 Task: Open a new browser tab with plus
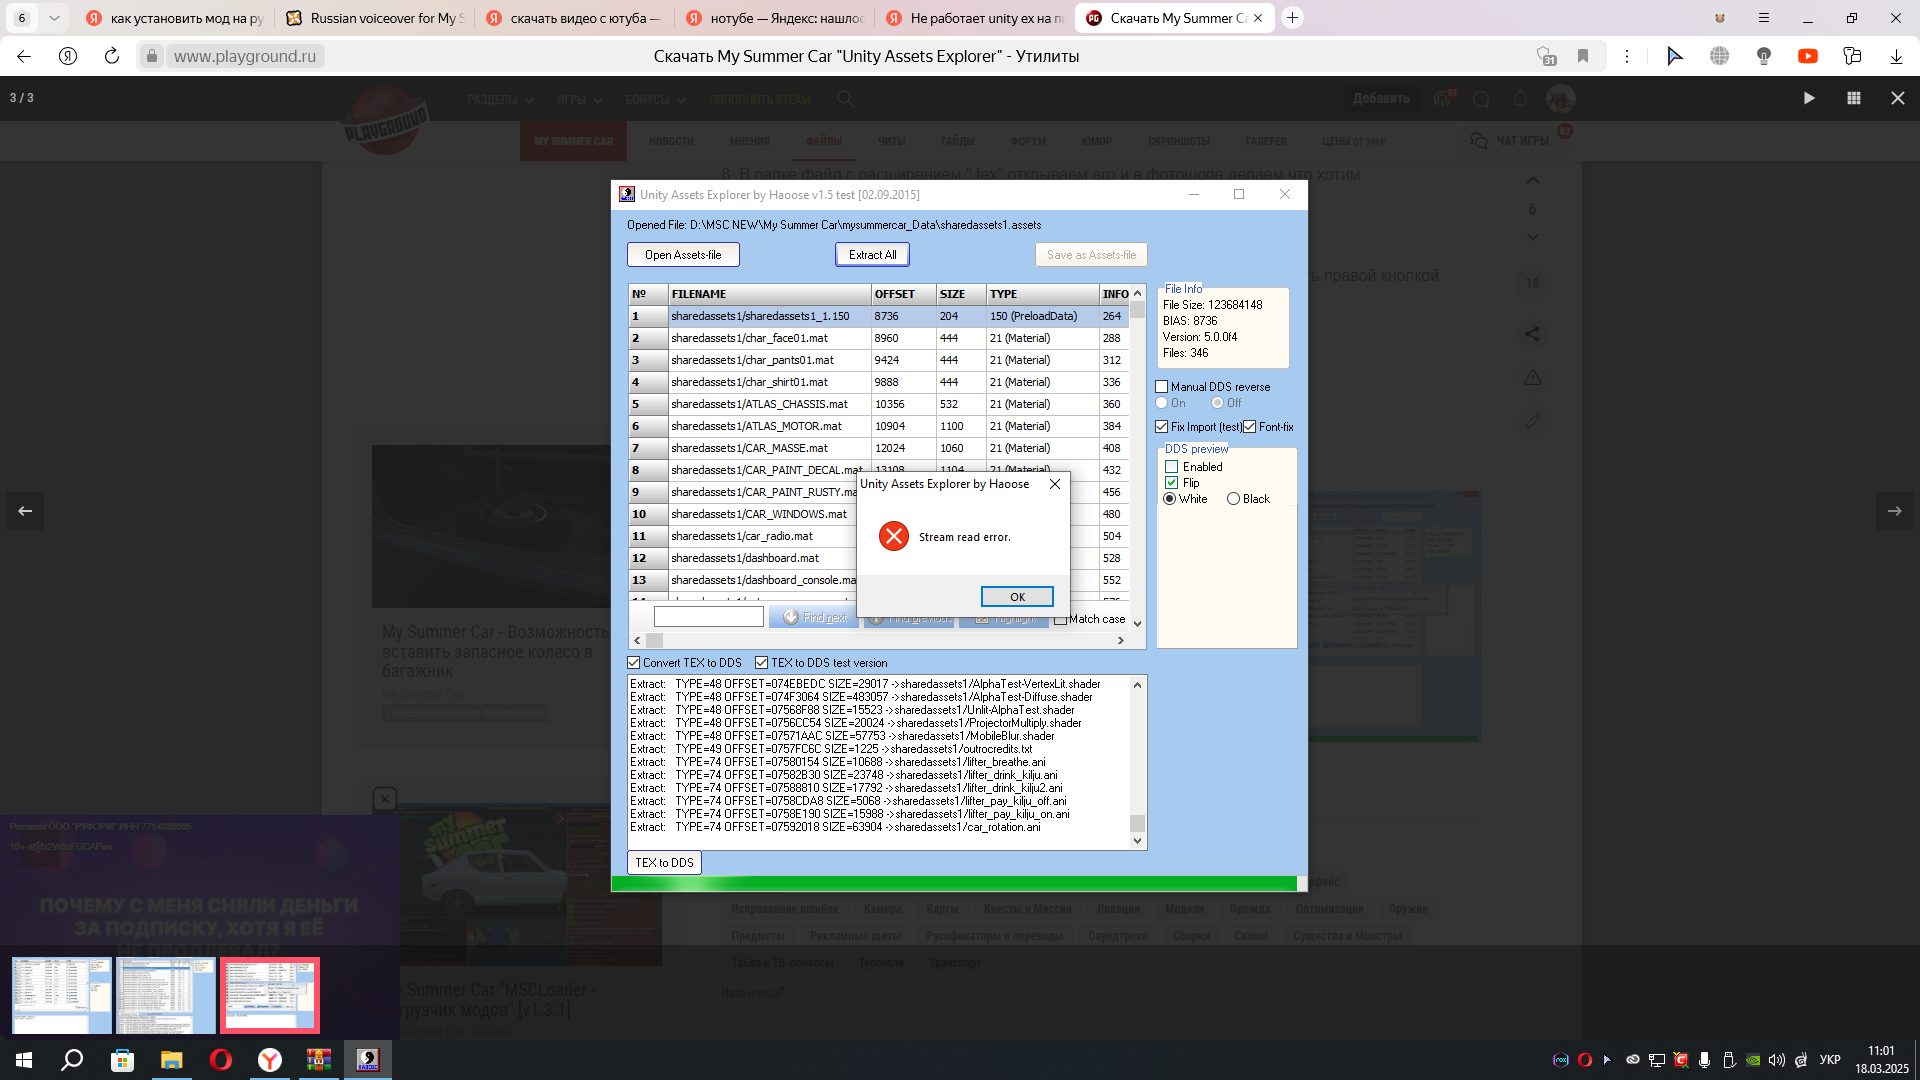1292,18
